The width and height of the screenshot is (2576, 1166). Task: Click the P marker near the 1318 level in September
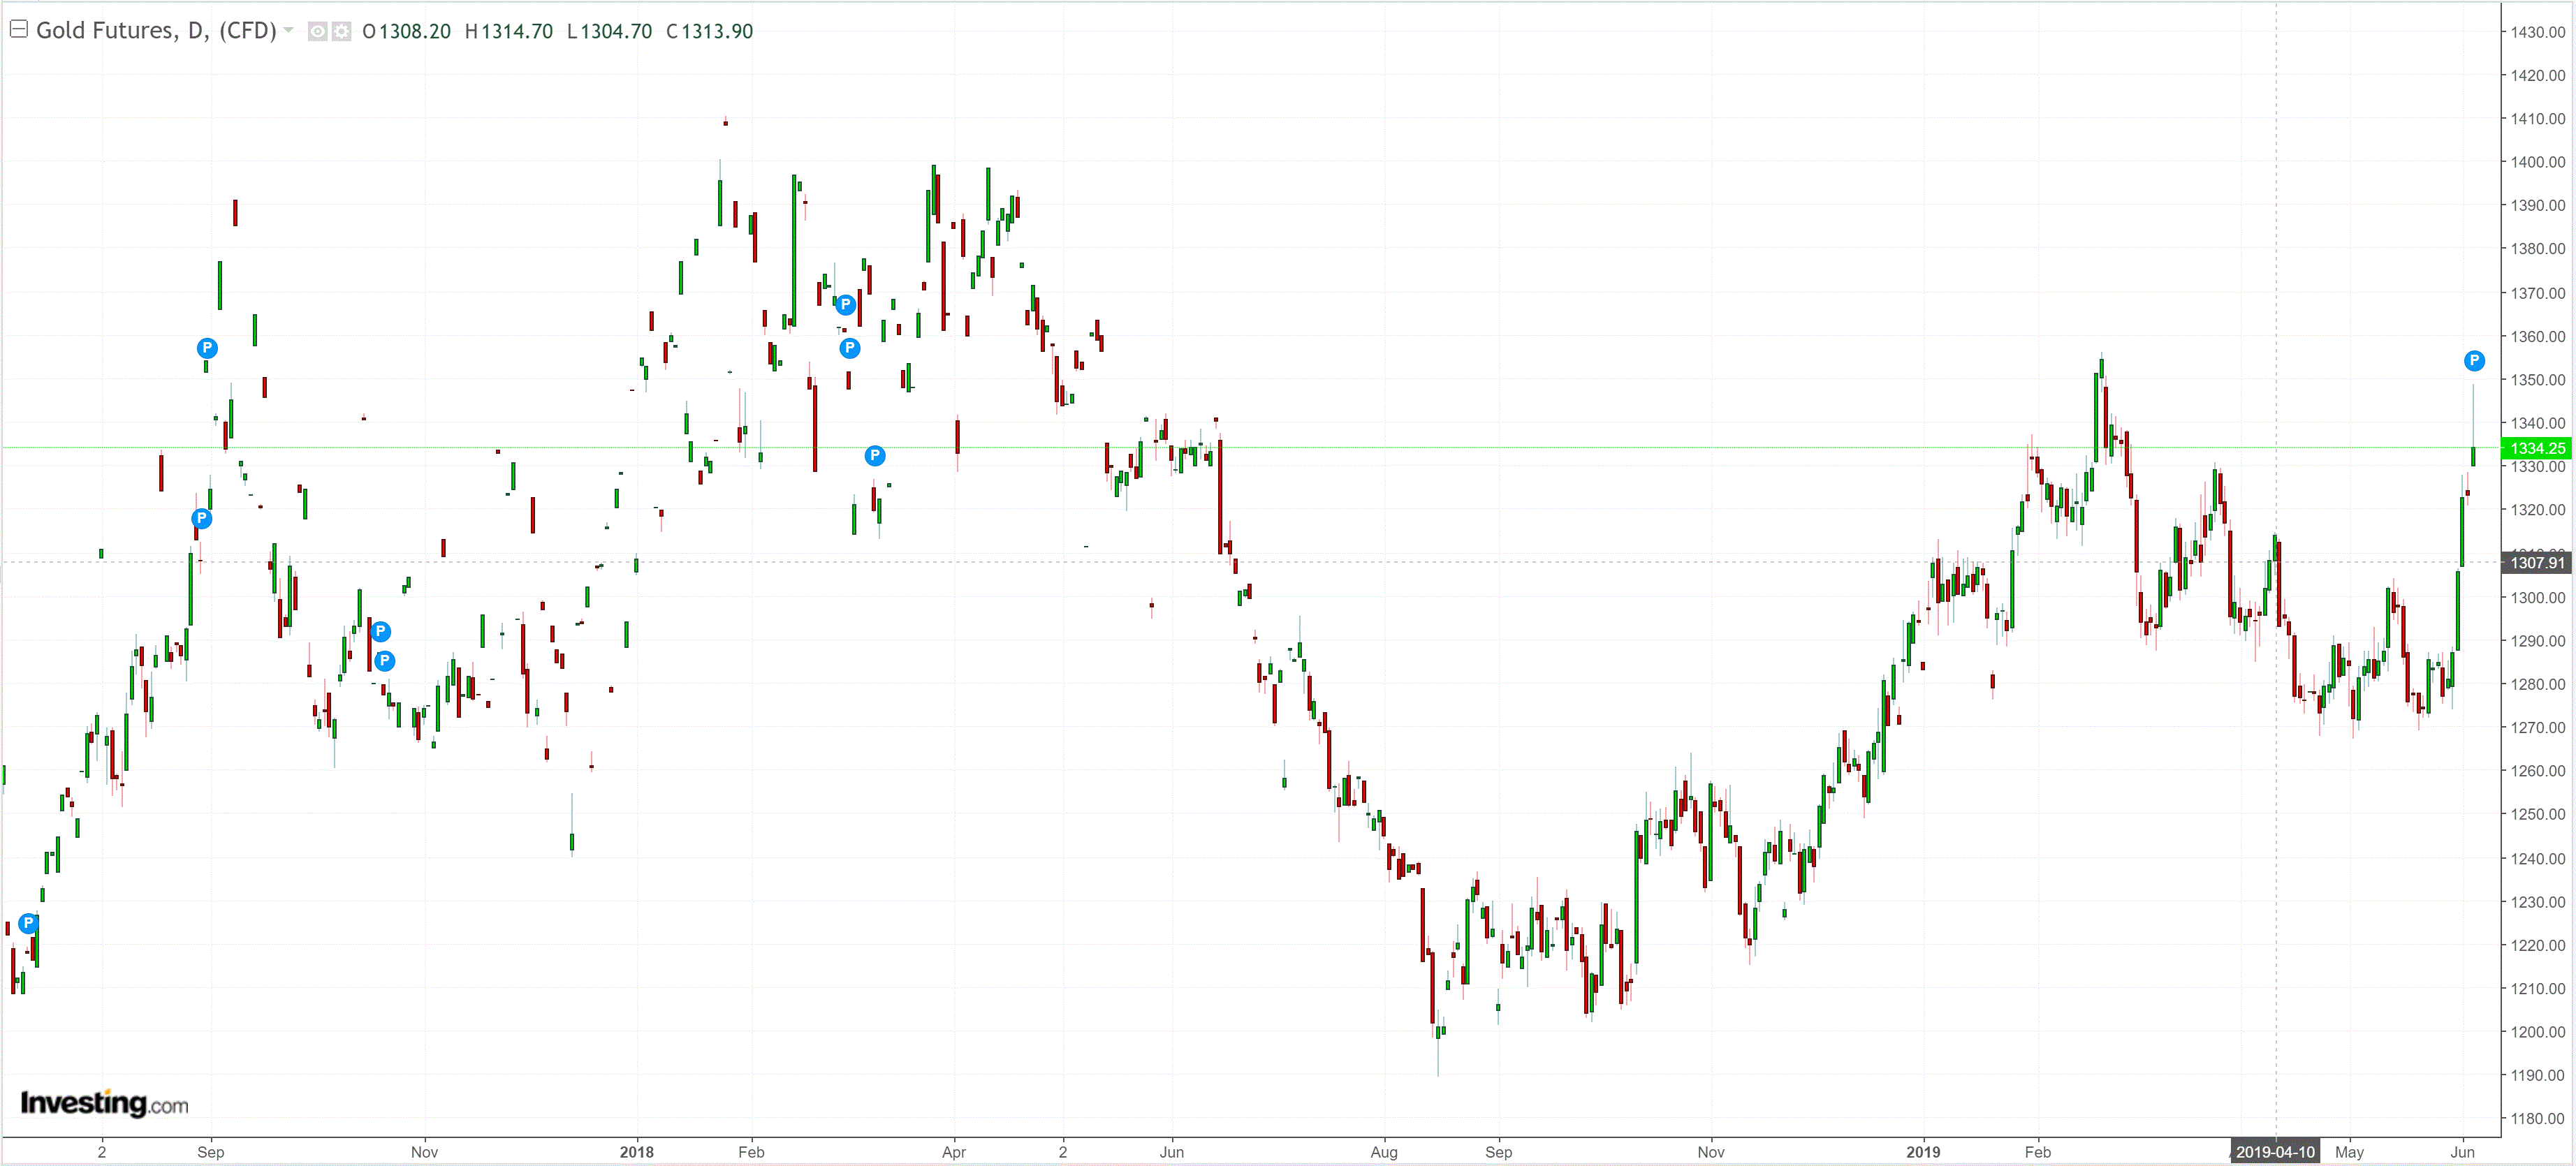(x=201, y=517)
